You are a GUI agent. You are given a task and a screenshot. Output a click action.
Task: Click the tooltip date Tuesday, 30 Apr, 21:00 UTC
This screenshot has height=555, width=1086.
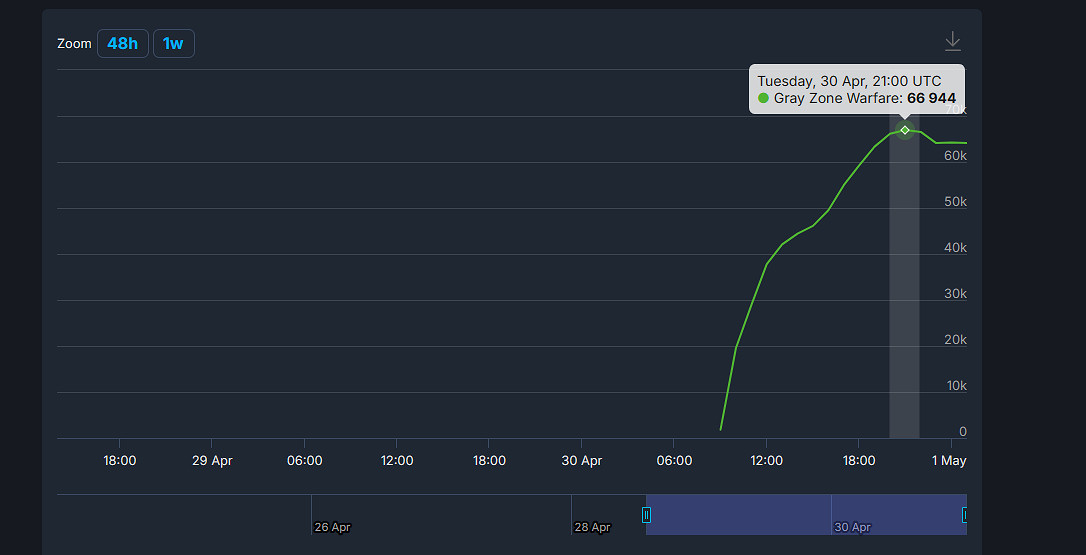click(849, 80)
